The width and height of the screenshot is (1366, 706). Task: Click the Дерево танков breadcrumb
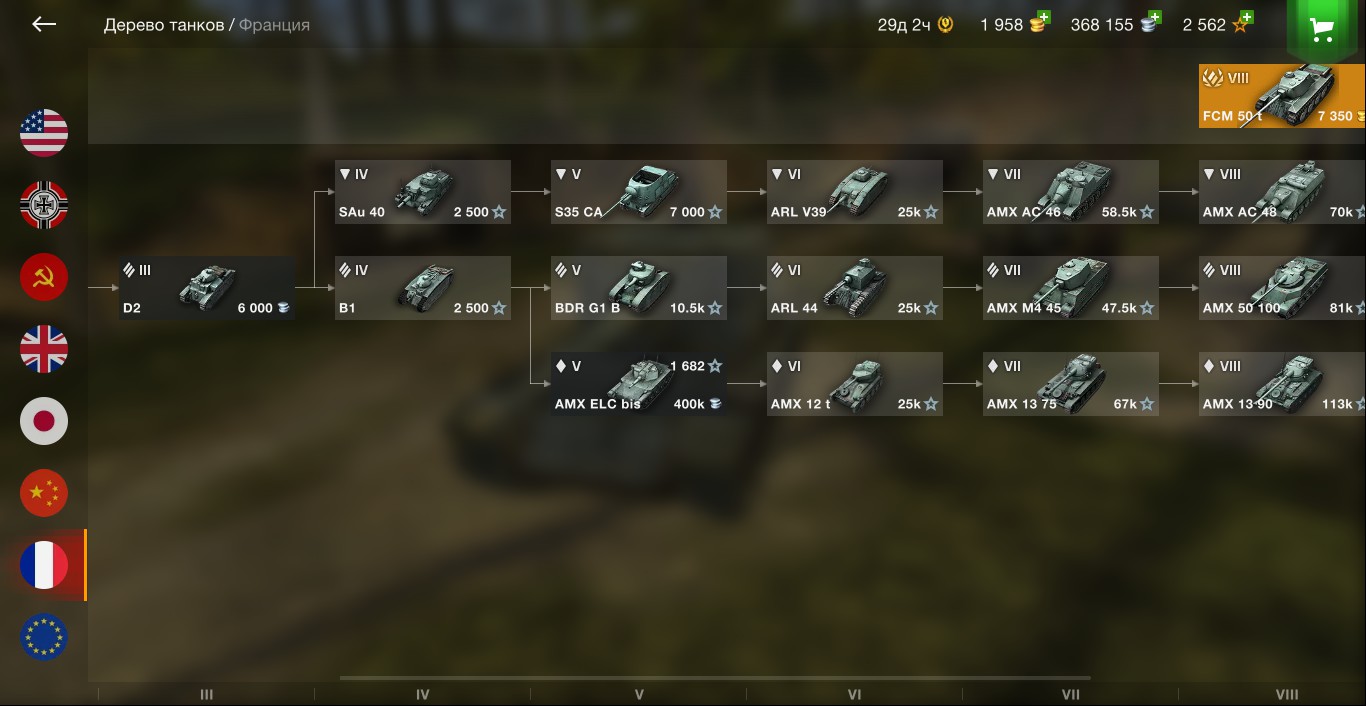click(x=164, y=25)
